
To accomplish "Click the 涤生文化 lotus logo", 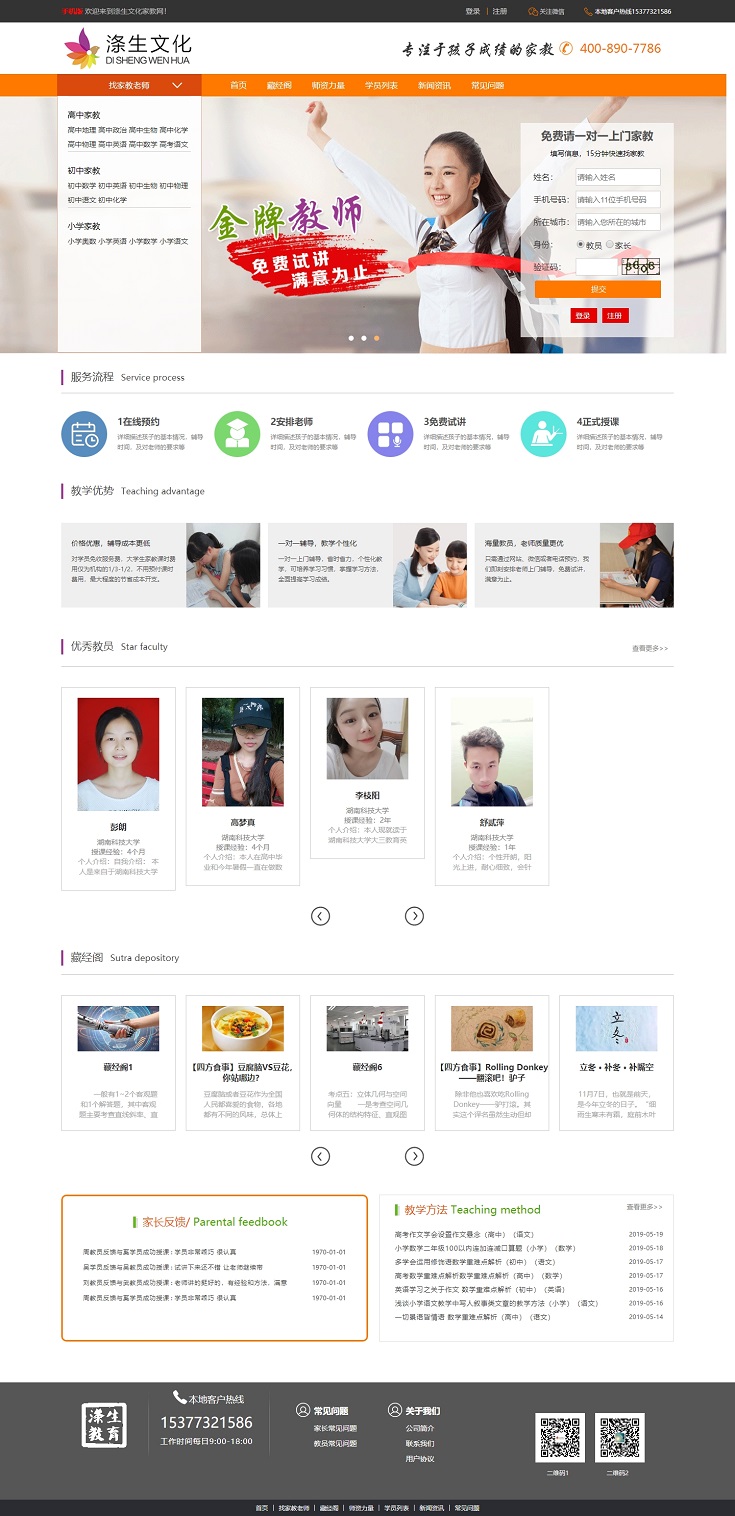I will (x=82, y=47).
